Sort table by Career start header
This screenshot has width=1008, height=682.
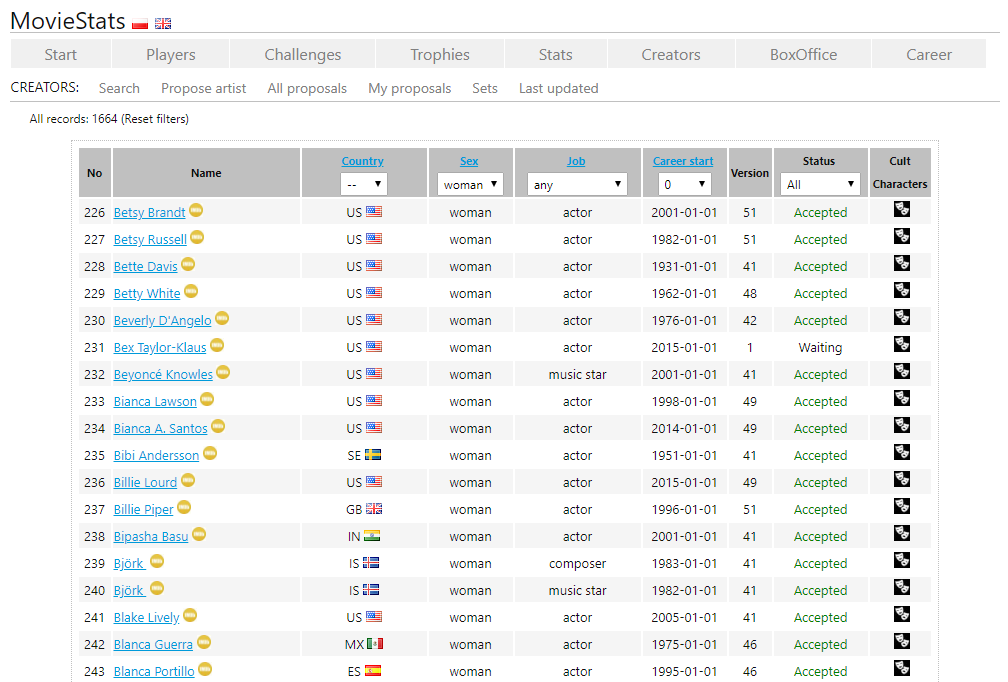coord(683,161)
